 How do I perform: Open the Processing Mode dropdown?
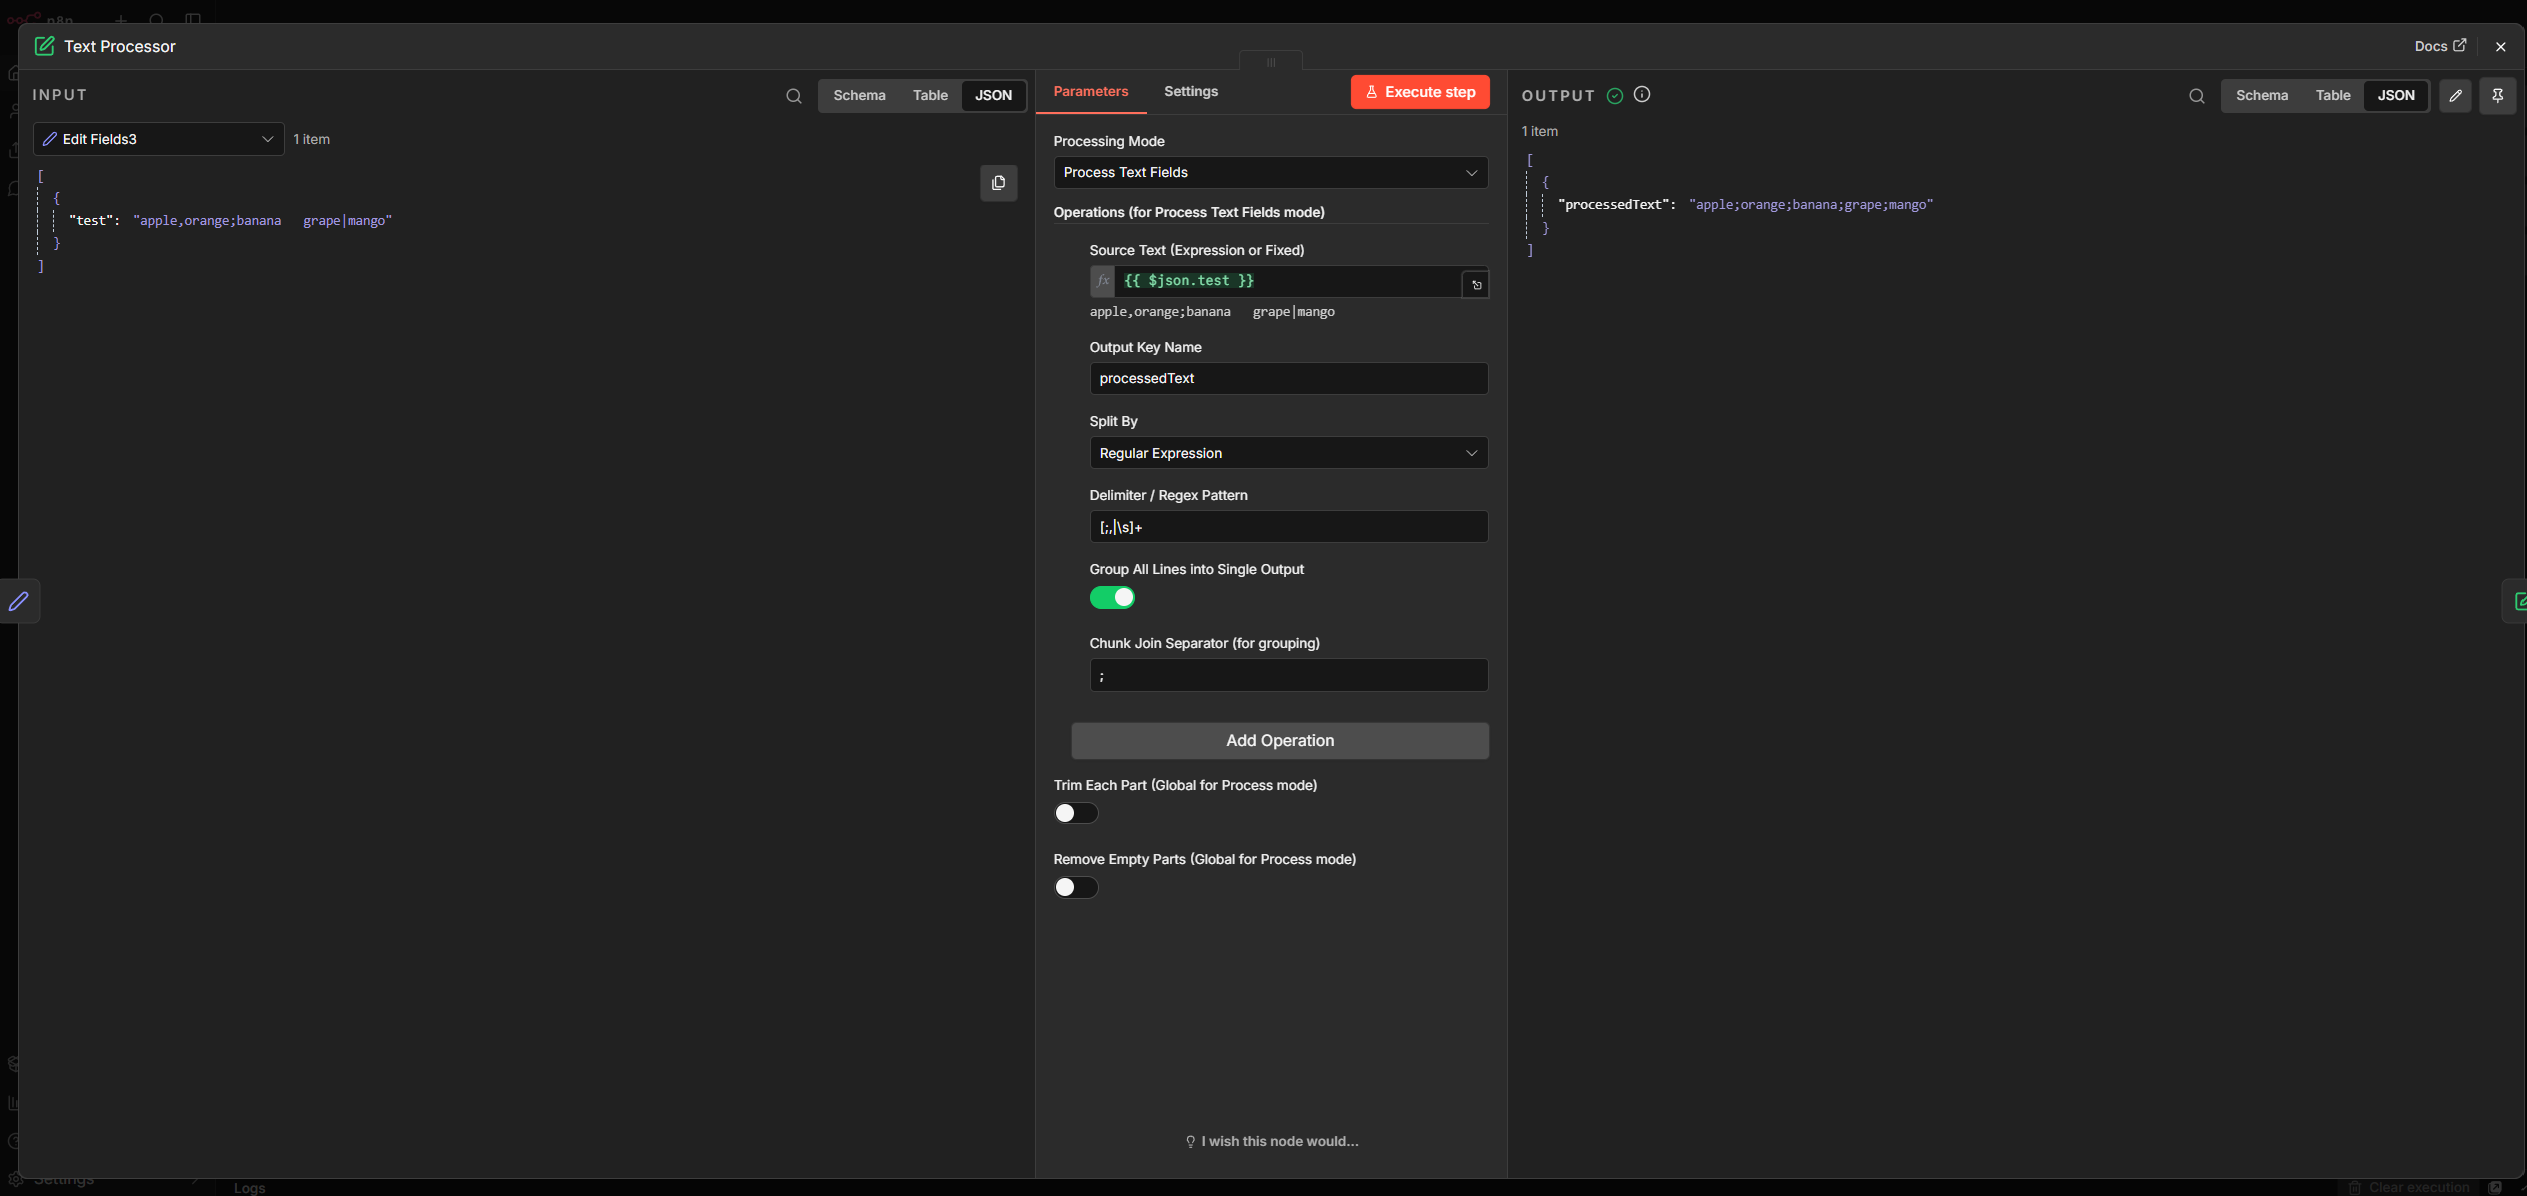(1270, 173)
